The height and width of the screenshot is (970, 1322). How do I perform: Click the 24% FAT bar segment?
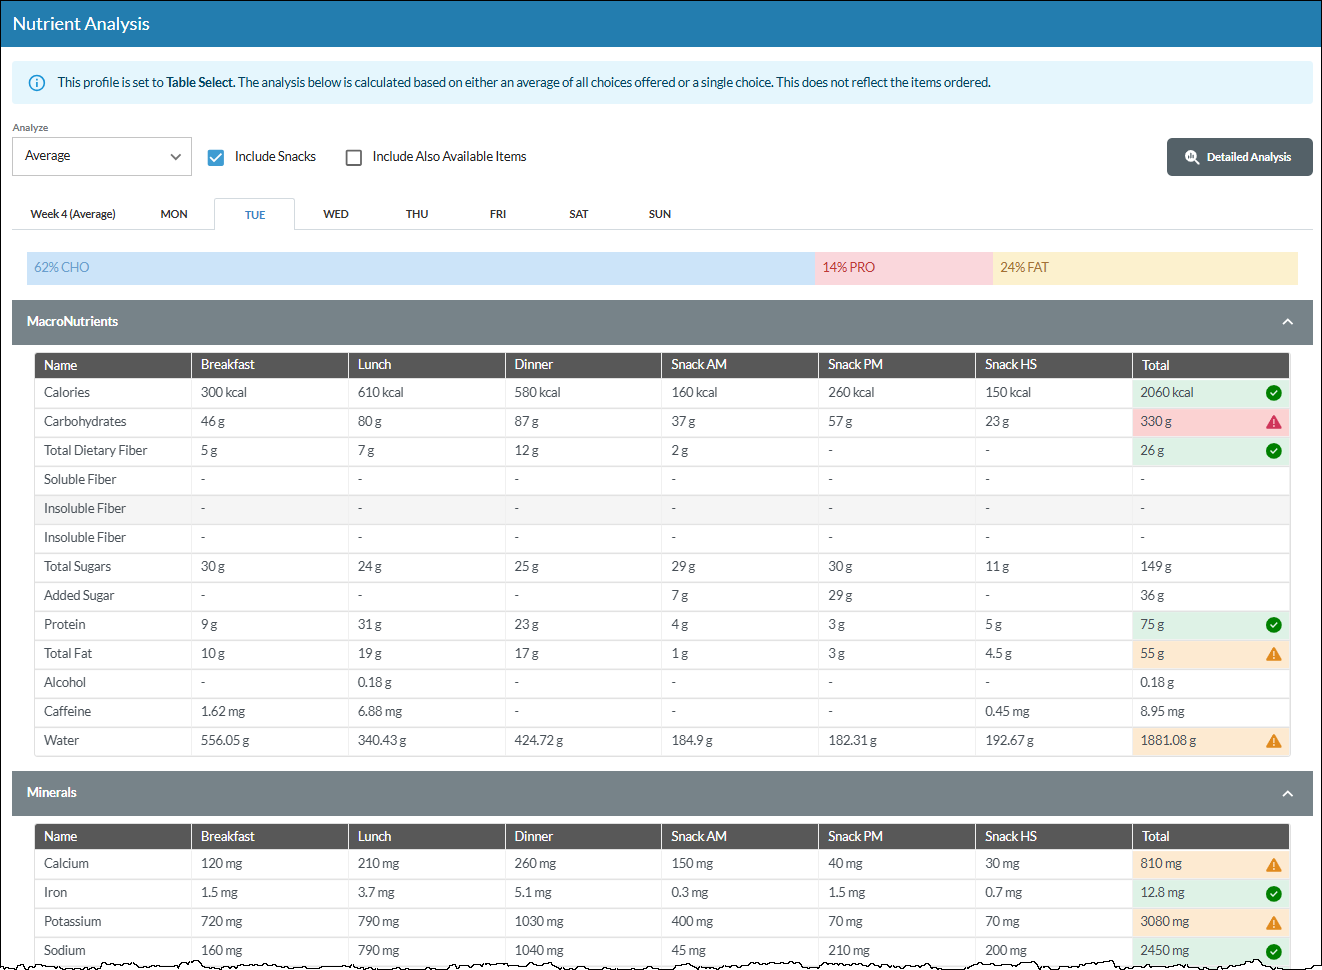click(x=1145, y=268)
